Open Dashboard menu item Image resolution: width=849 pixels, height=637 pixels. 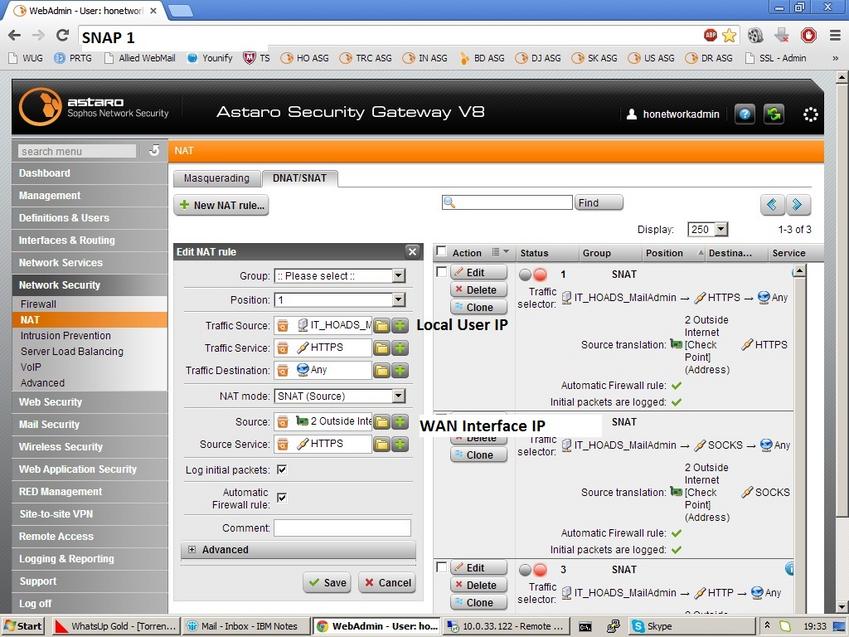[89, 173]
